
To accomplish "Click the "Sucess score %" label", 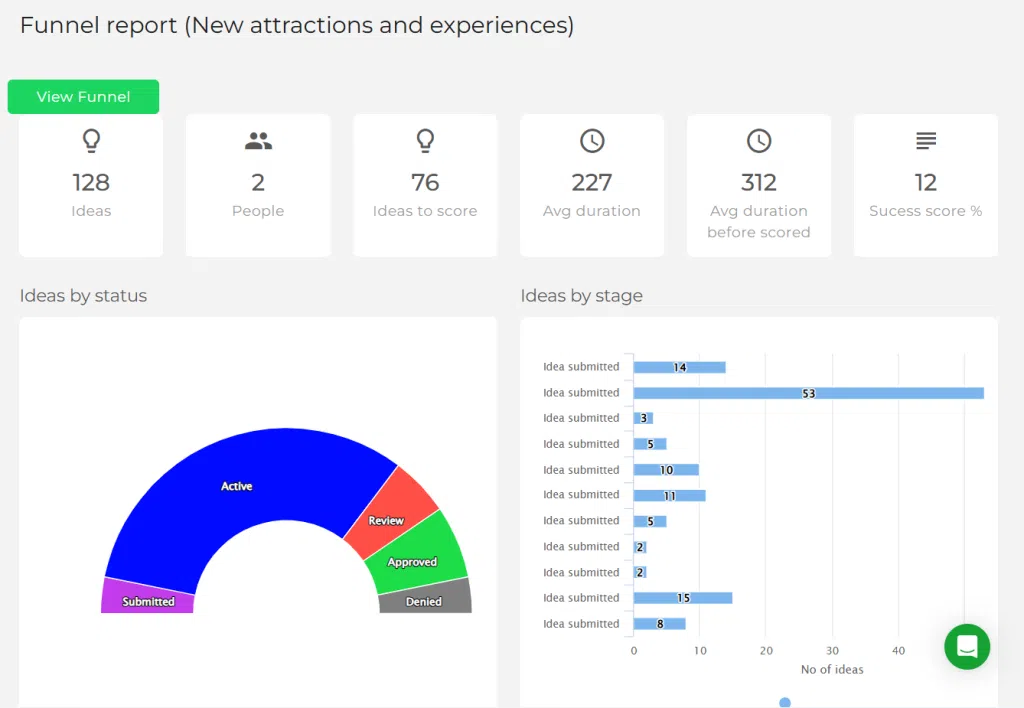I will (925, 211).
